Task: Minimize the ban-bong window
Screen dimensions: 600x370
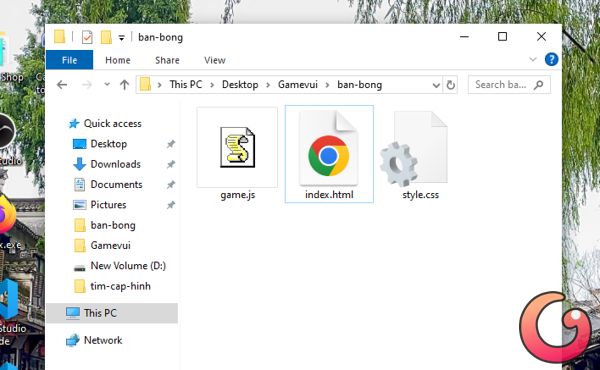Action: (464, 37)
